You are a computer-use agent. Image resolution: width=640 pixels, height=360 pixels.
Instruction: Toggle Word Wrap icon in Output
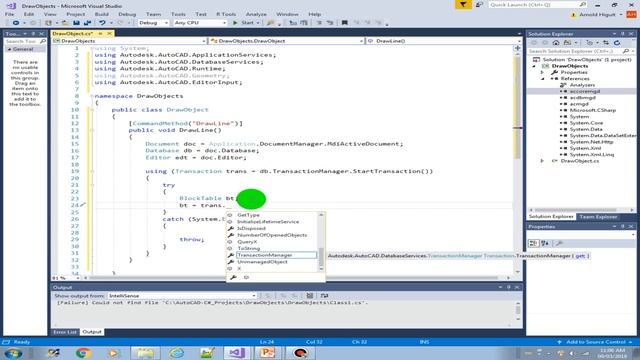[324, 296]
